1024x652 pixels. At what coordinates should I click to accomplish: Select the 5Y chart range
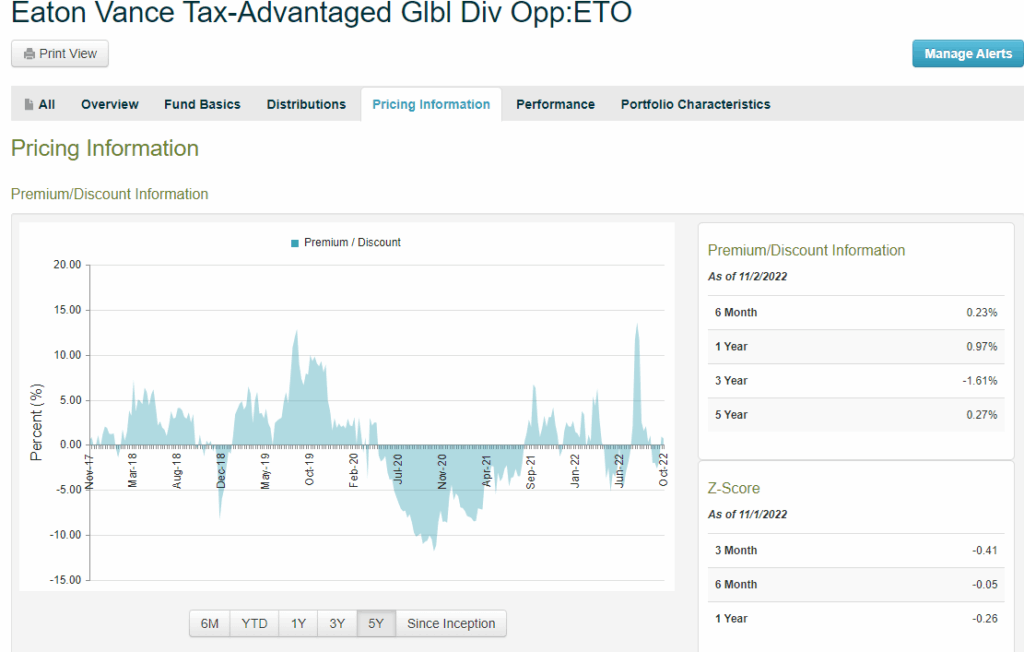click(x=376, y=623)
